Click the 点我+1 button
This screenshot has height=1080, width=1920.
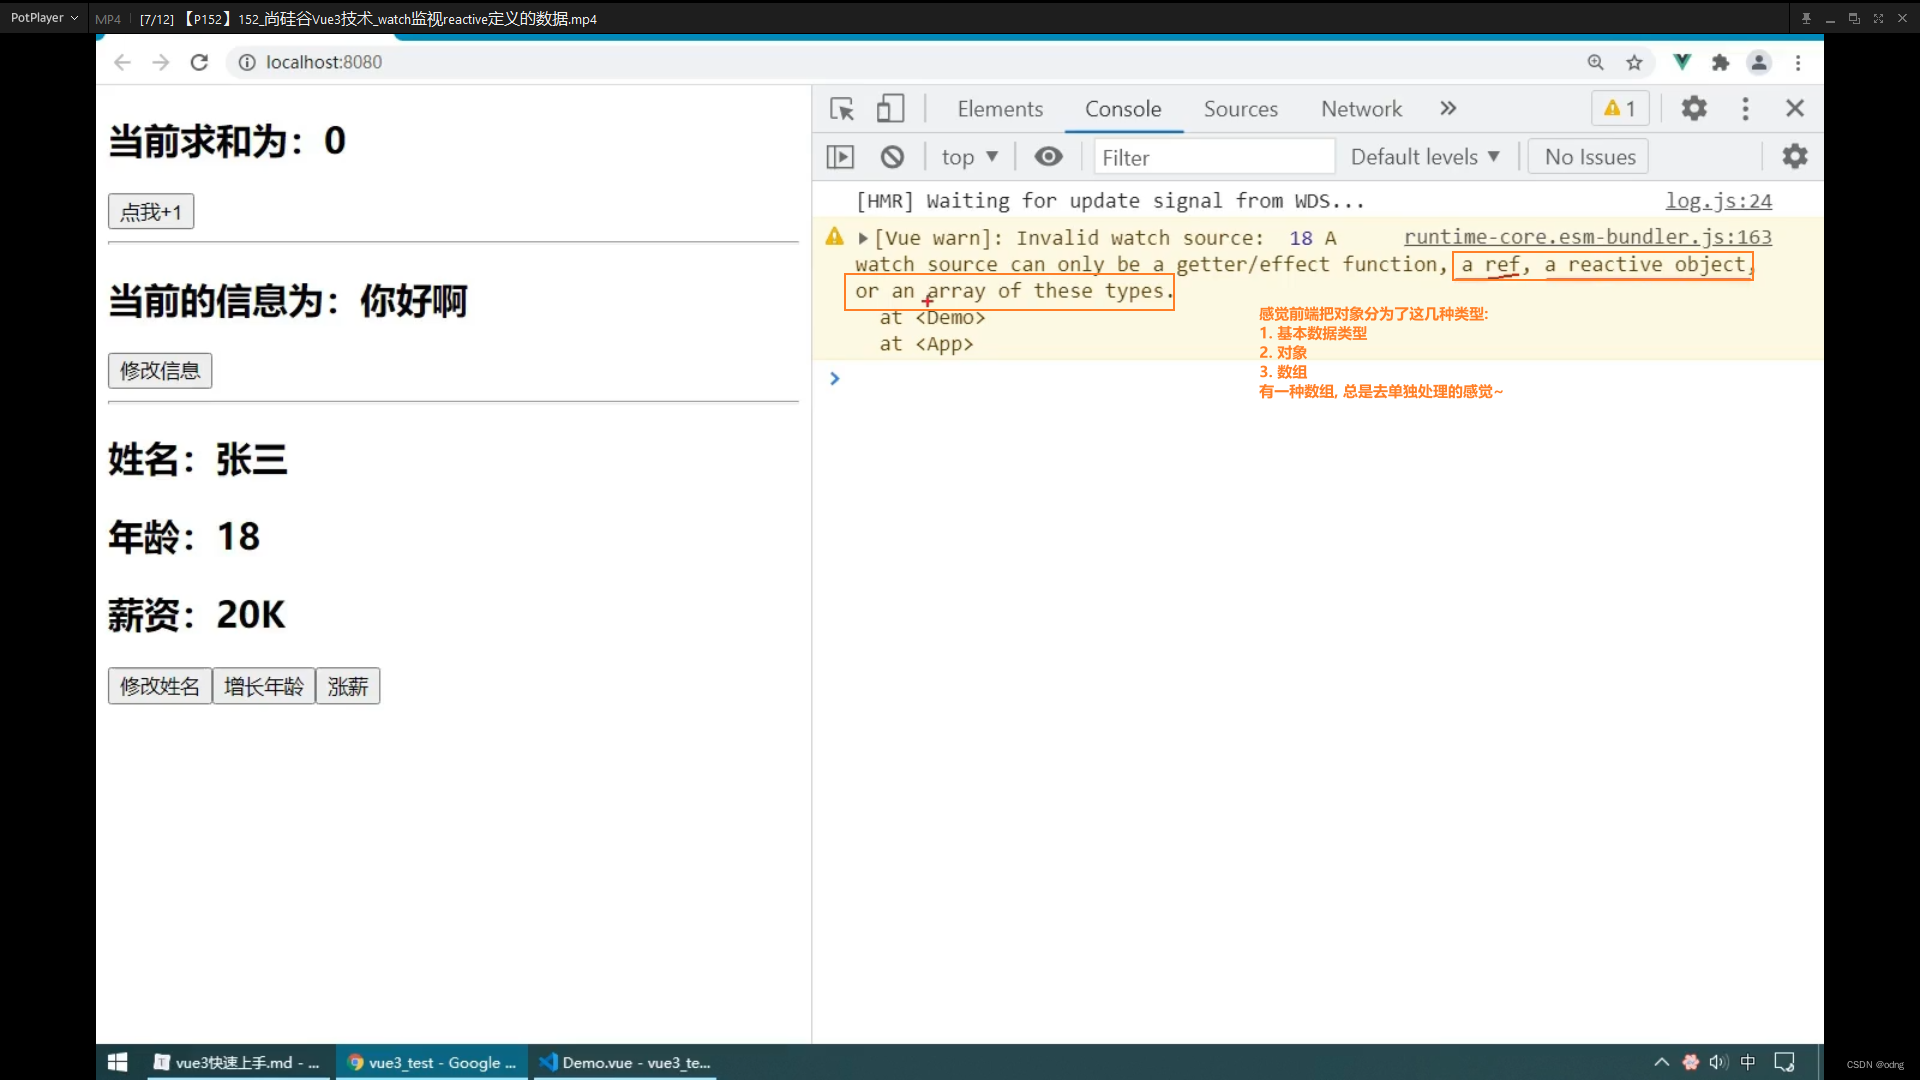pos(149,212)
